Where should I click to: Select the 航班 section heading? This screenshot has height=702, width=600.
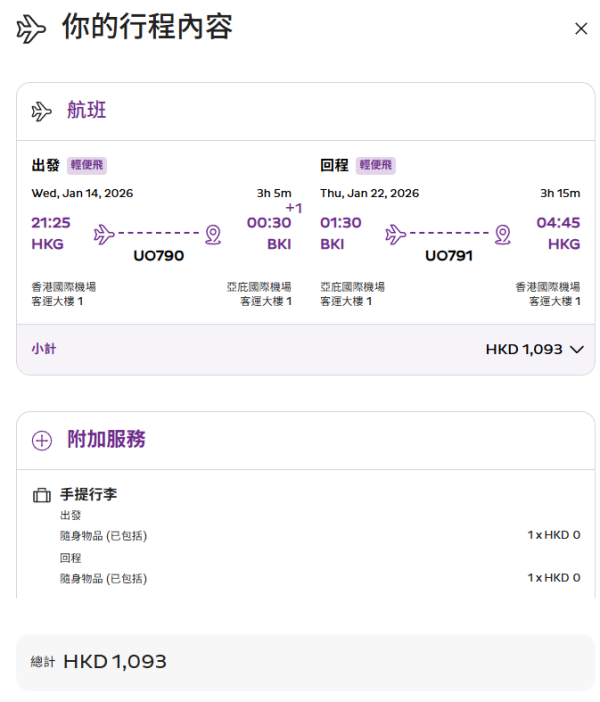[86, 111]
